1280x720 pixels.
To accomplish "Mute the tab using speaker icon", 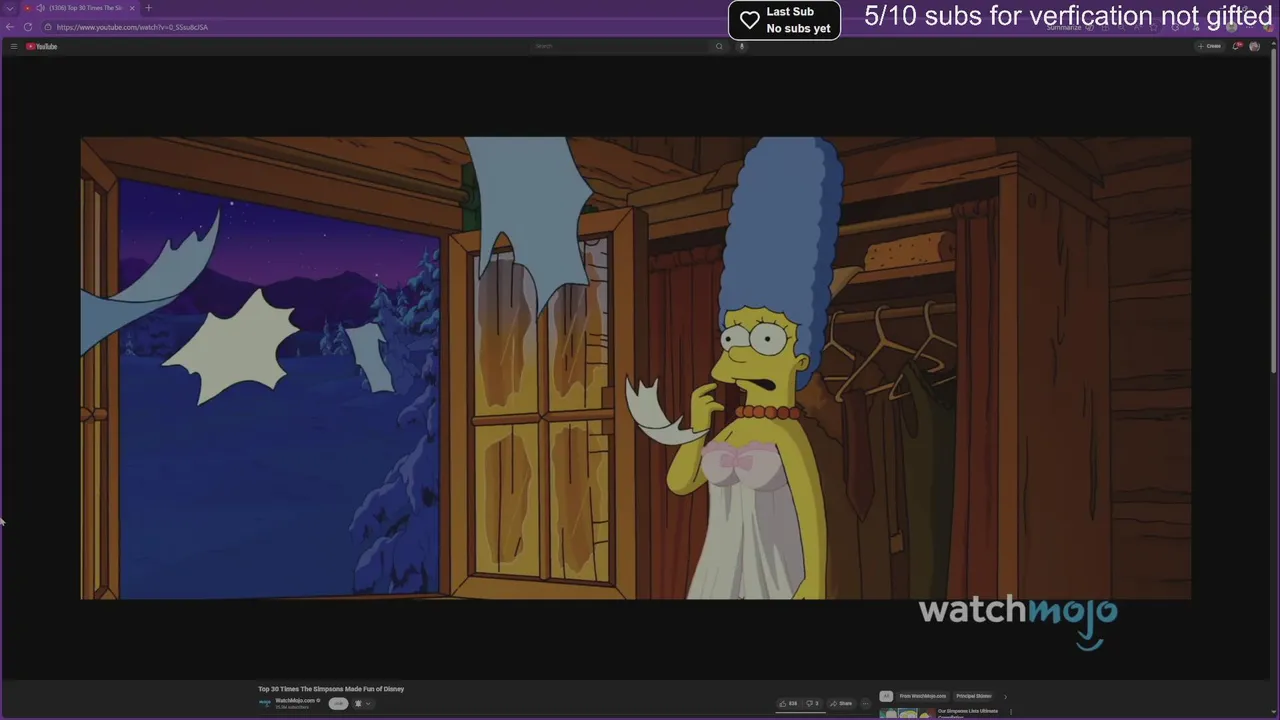I will pos(40,8).
